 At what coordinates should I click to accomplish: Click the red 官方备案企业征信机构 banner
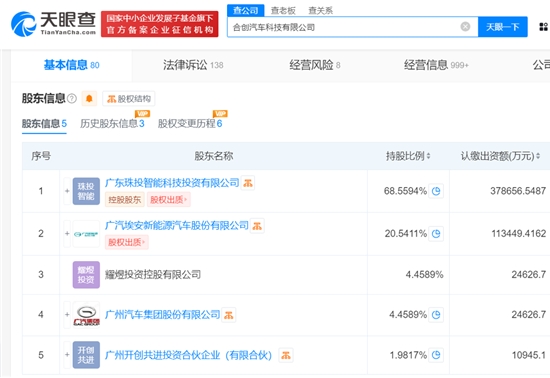pos(160,24)
